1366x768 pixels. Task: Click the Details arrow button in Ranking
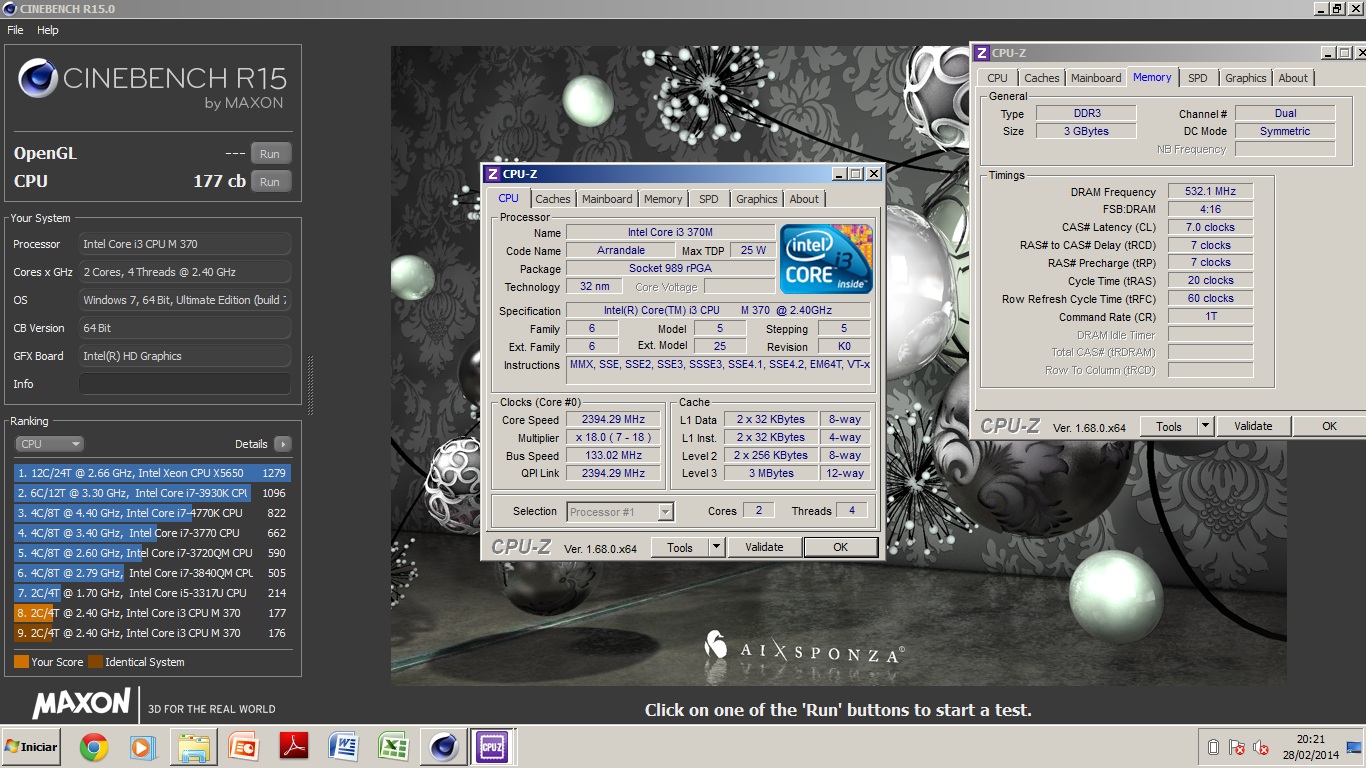[x=282, y=444]
